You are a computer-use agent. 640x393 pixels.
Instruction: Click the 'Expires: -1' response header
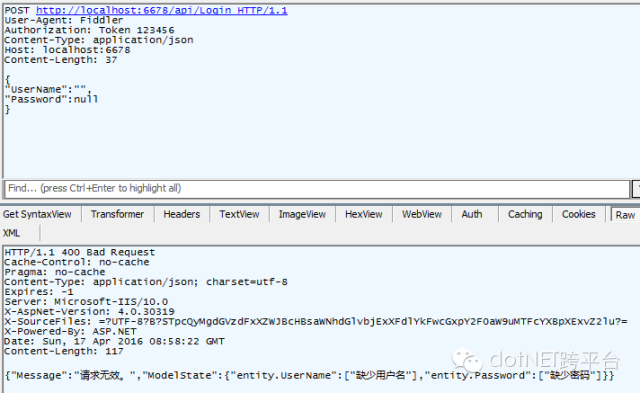(39, 292)
